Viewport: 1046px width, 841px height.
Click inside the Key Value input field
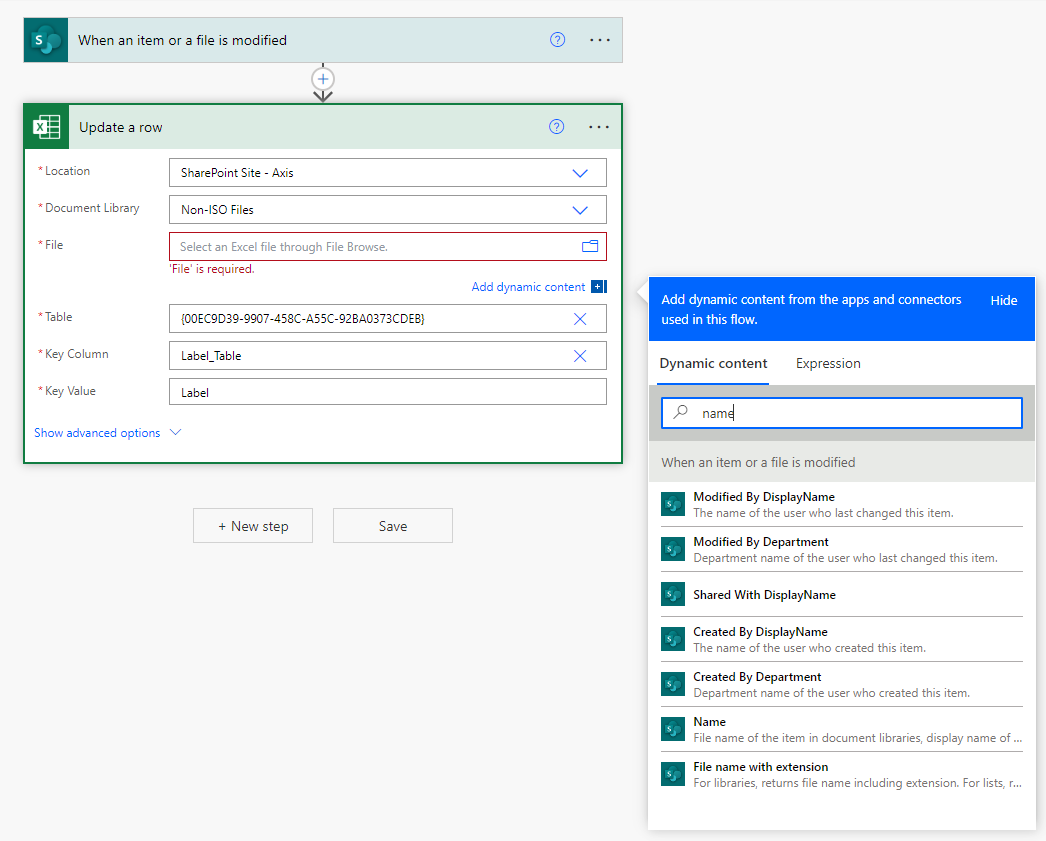pyautogui.click(x=388, y=391)
